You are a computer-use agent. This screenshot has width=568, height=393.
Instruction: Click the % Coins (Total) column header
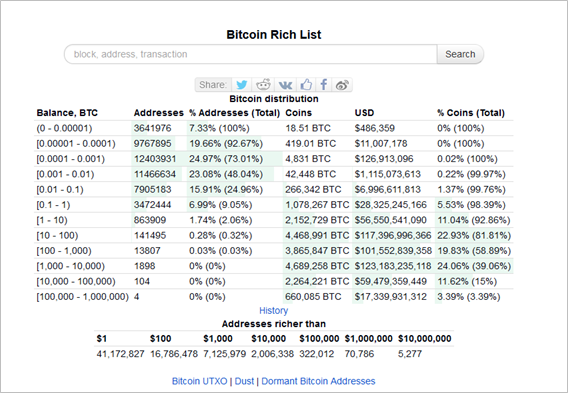click(x=471, y=113)
